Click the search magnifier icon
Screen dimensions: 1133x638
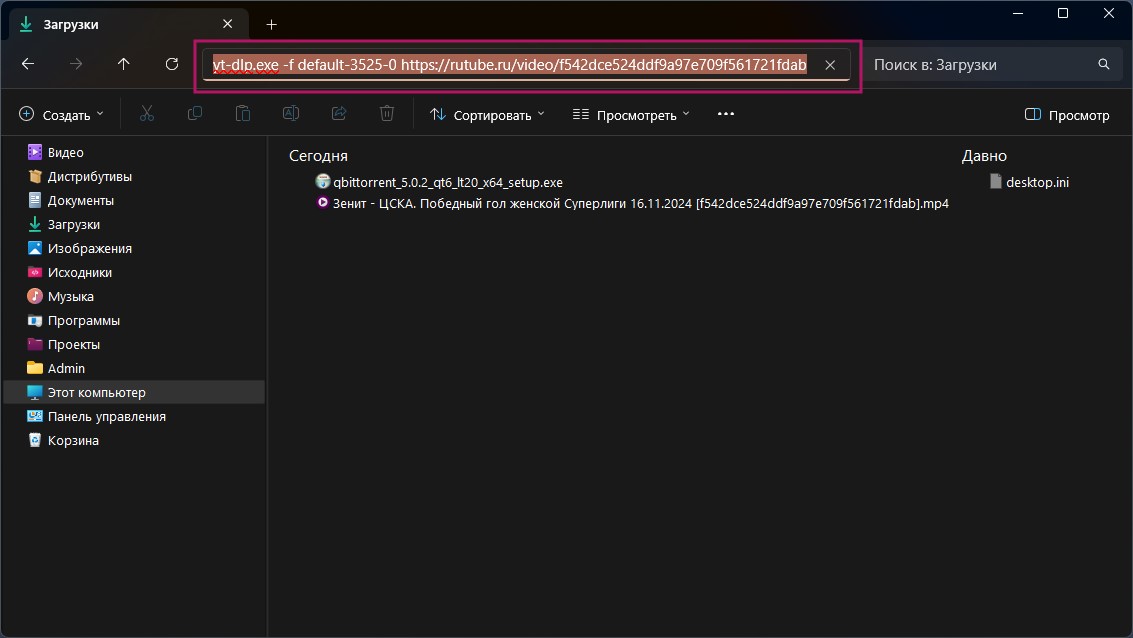point(1104,64)
